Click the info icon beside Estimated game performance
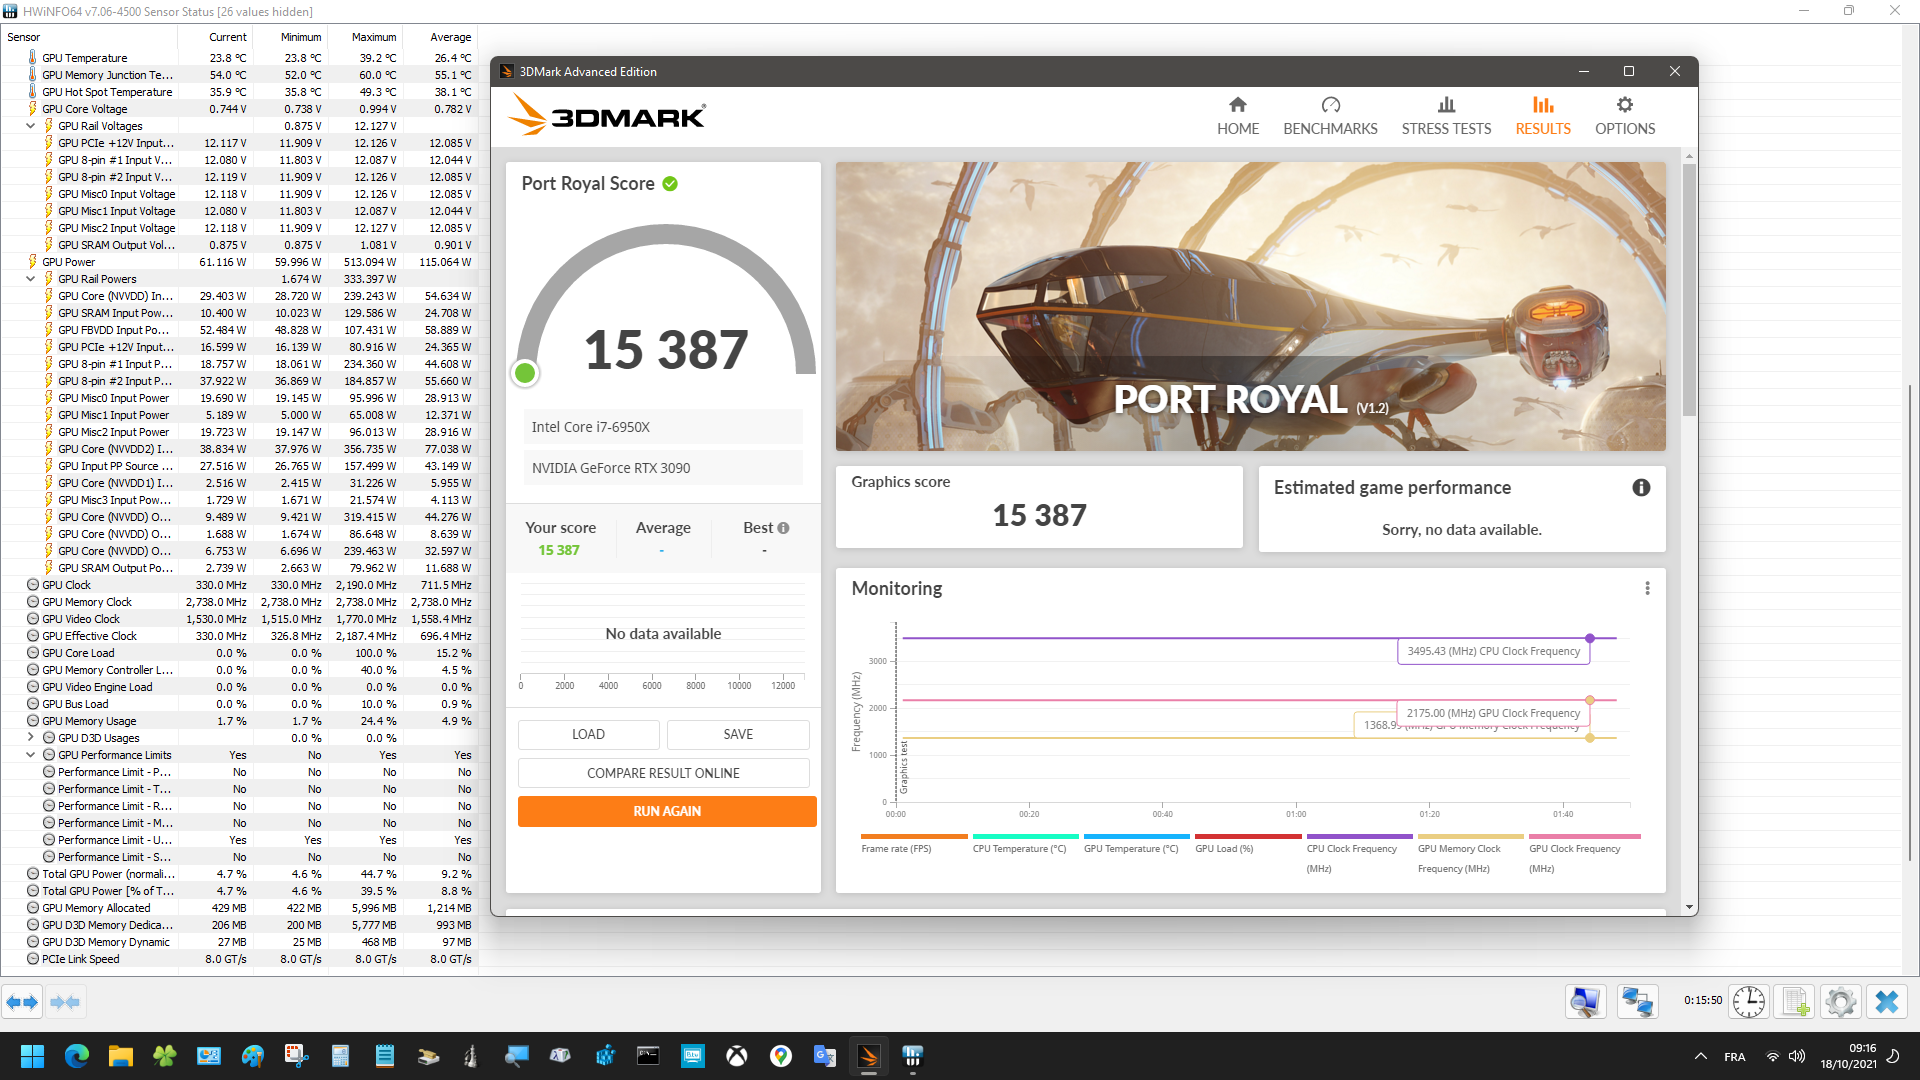 tap(1641, 488)
